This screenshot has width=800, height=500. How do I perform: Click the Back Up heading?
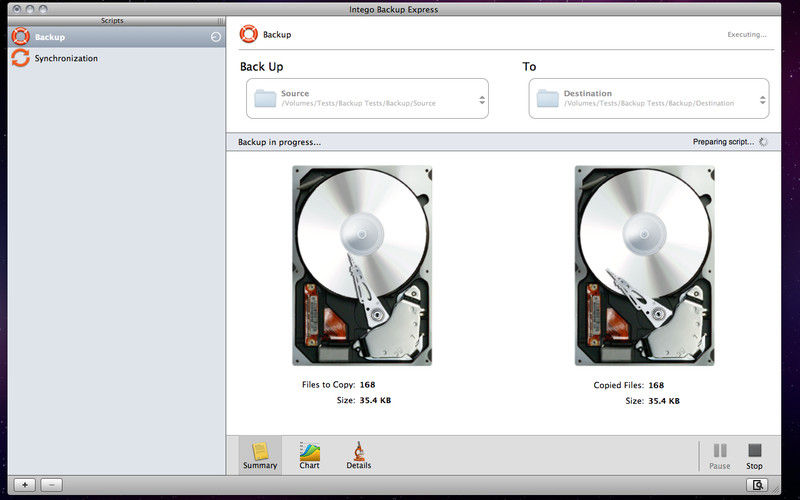[x=261, y=67]
